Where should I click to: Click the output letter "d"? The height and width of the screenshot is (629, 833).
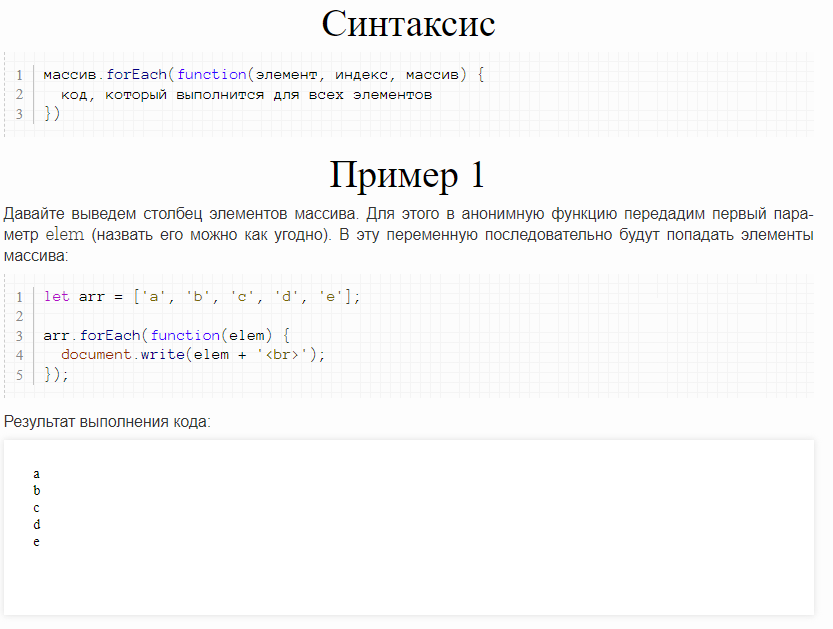[x=37, y=524]
